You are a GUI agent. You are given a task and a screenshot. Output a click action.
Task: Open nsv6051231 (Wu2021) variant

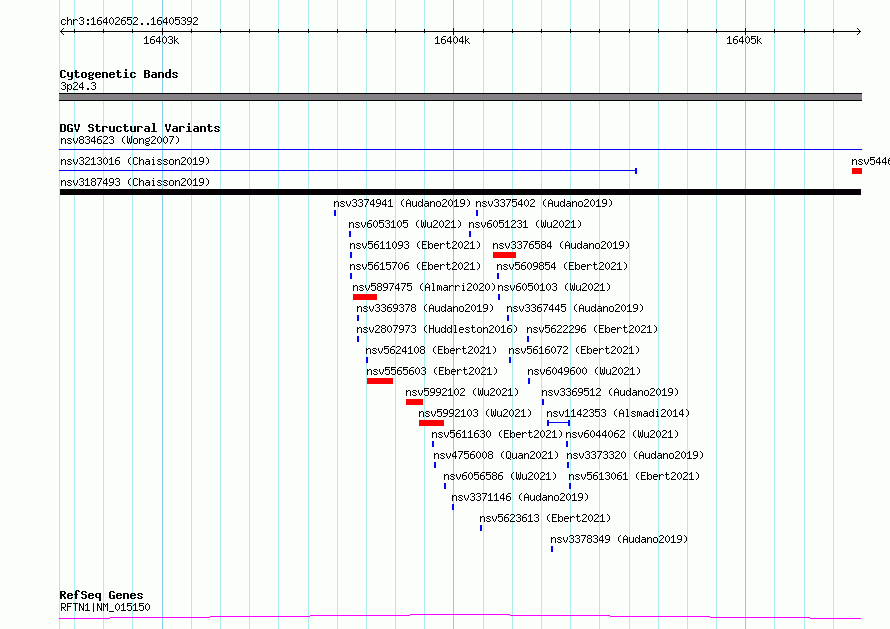[x=525, y=224]
